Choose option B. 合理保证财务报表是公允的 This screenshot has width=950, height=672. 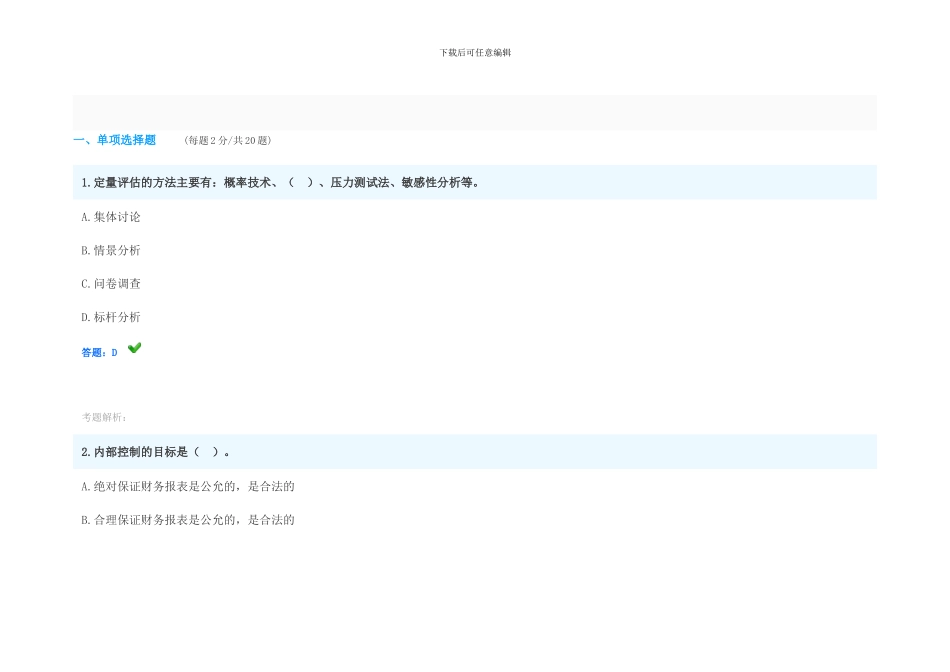[x=188, y=520]
